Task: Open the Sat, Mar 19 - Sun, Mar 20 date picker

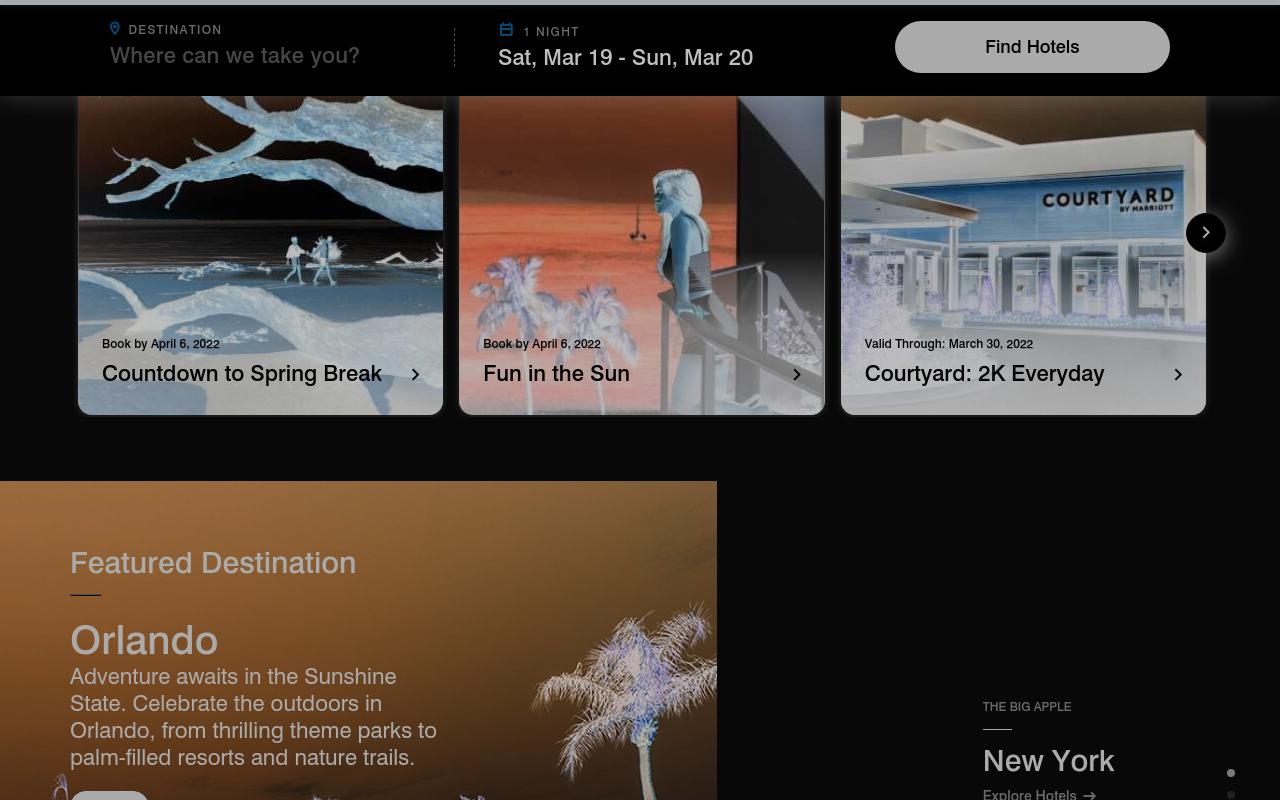Action: pyautogui.click(x=626, y=57)
